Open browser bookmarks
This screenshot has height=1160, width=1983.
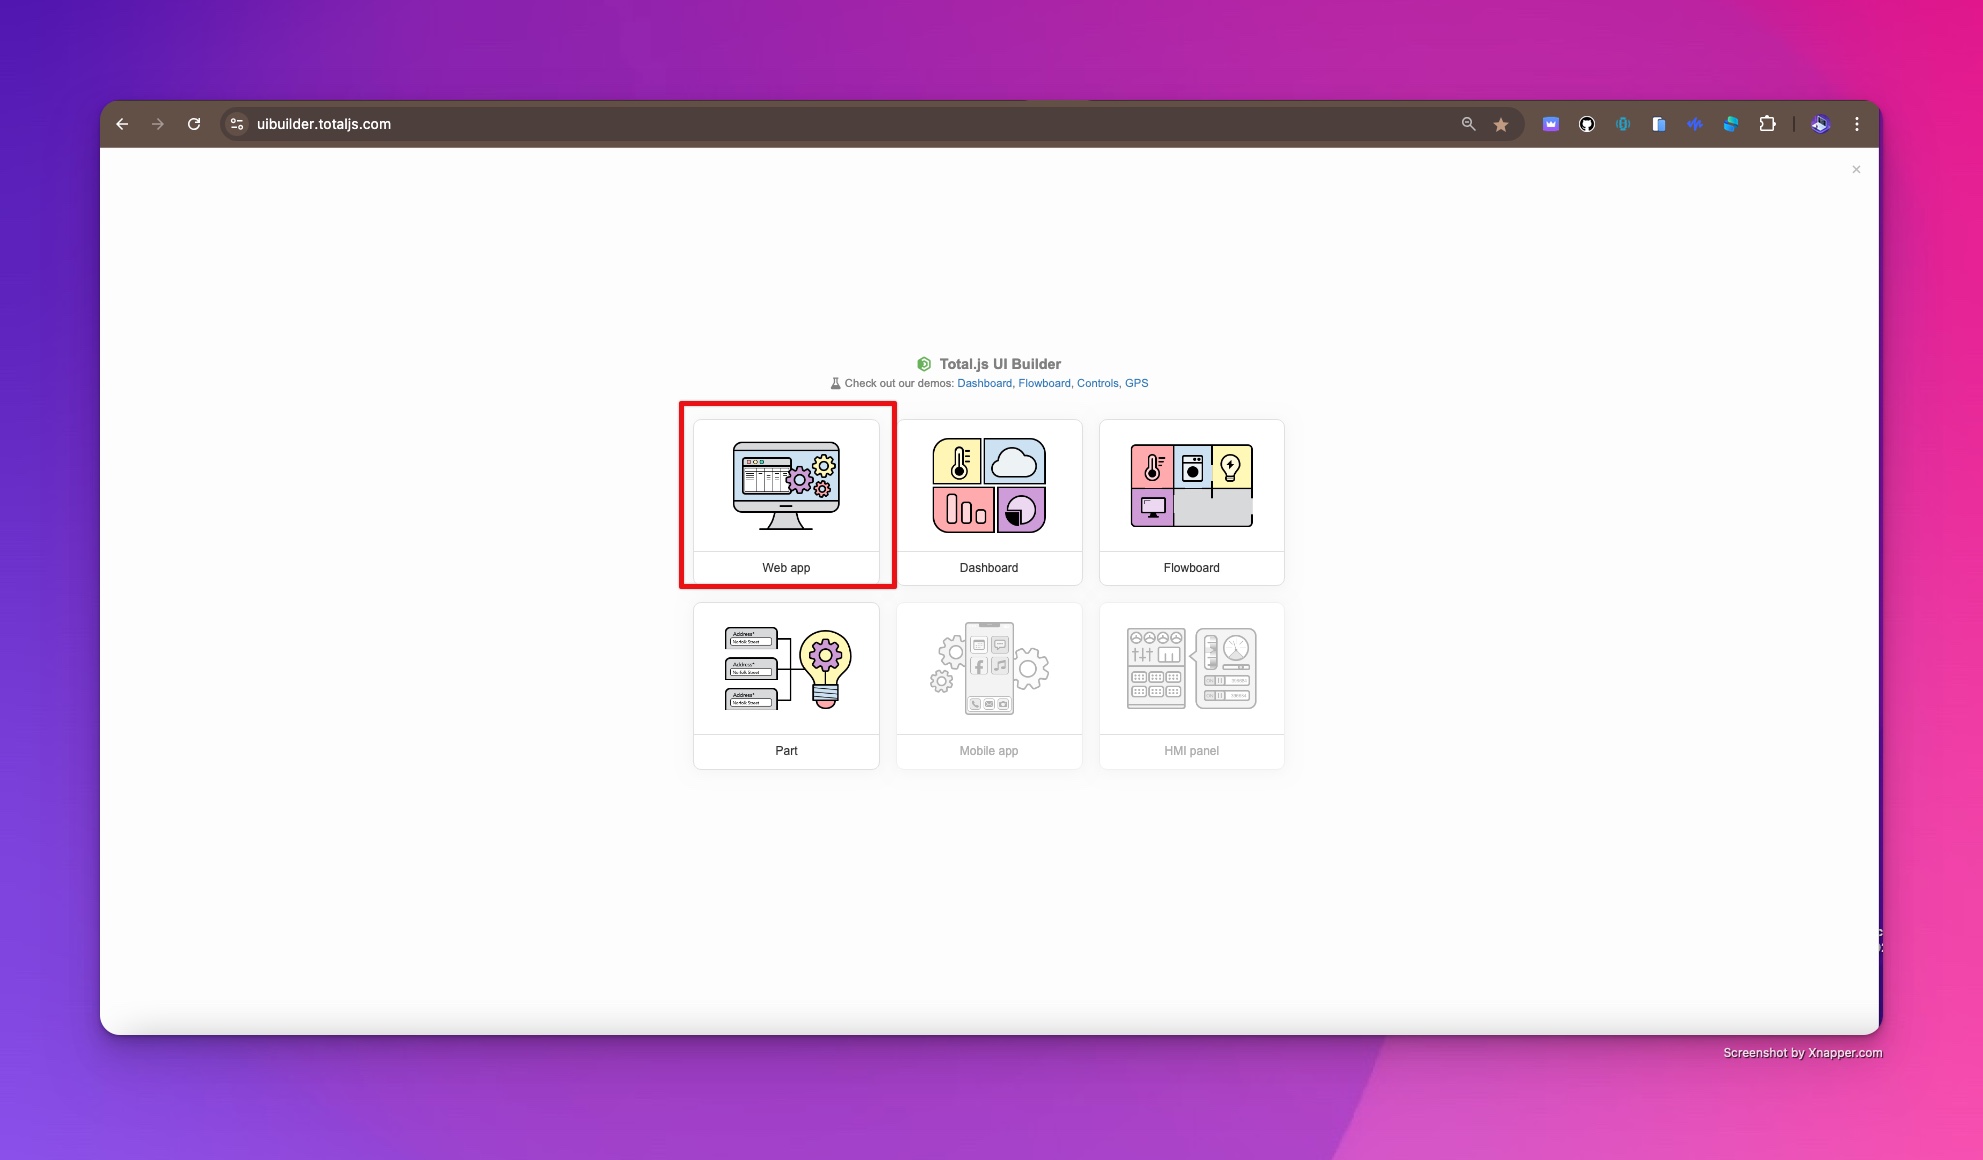coord(1502,124)
